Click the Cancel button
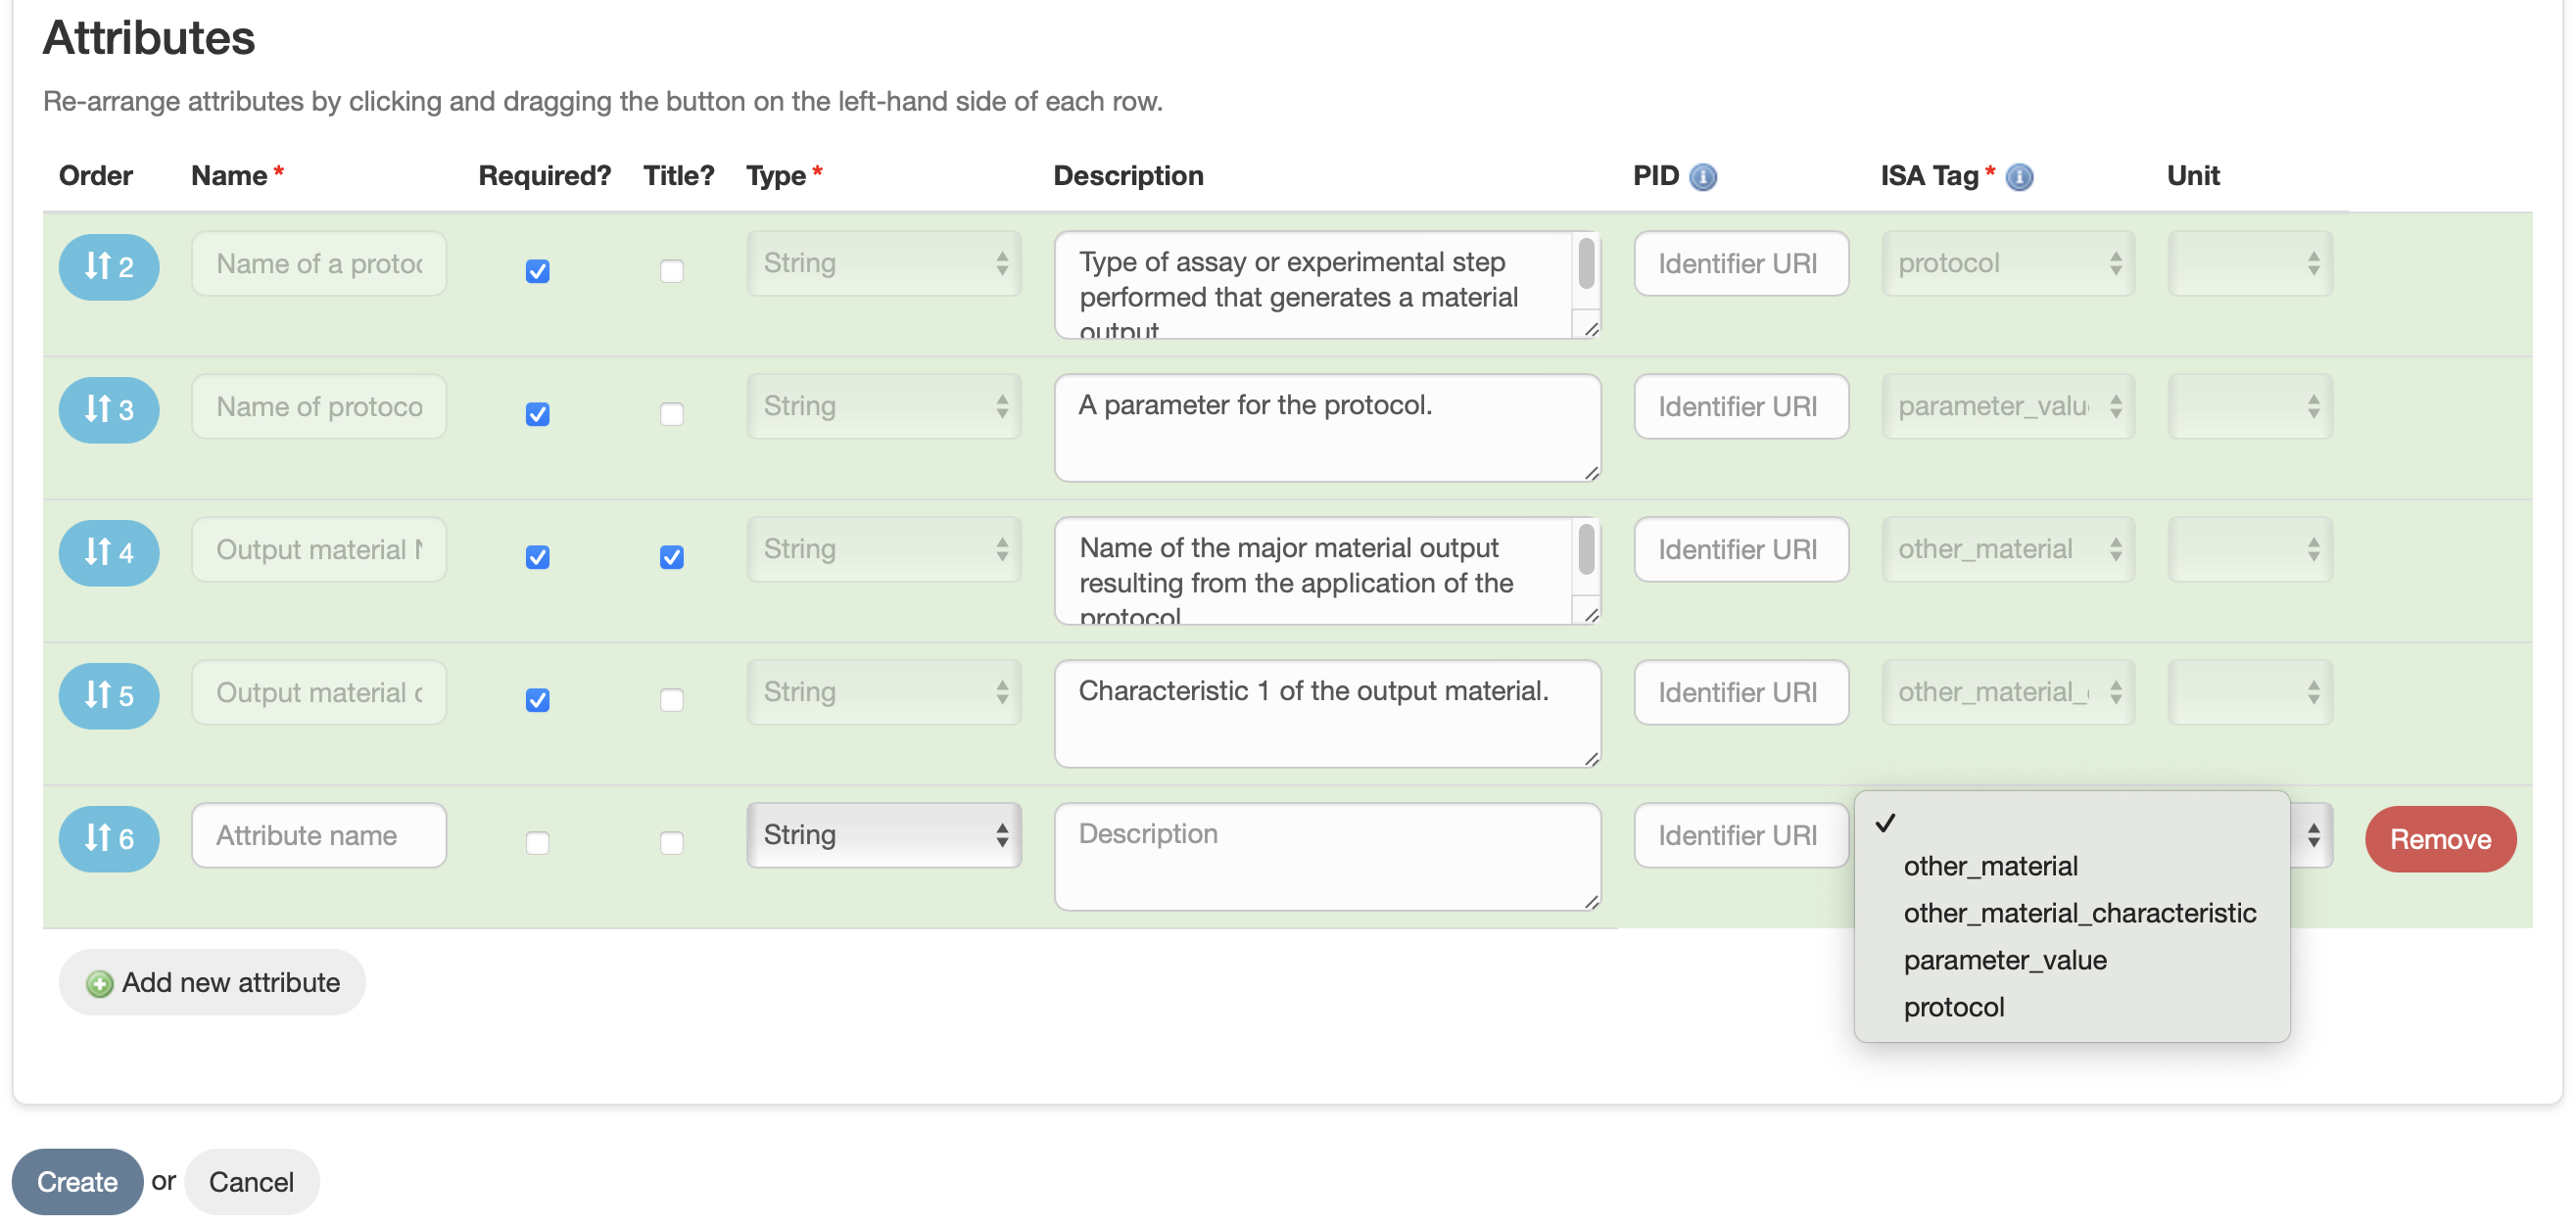 [251, 1181]
